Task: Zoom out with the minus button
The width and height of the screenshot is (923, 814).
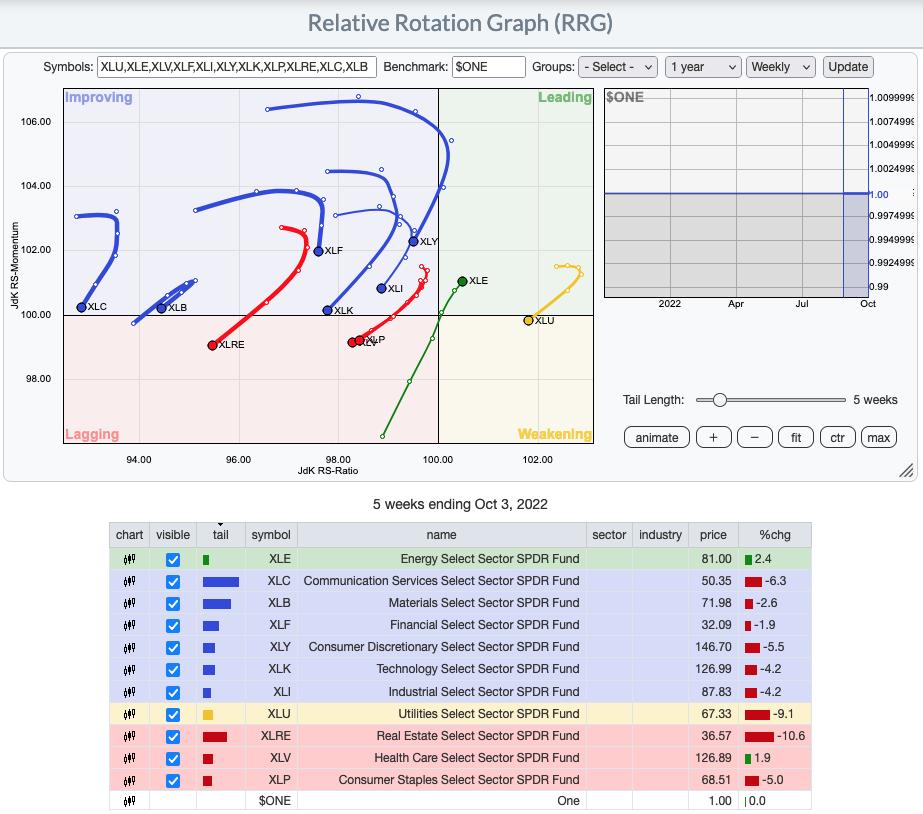Action: 755,437
